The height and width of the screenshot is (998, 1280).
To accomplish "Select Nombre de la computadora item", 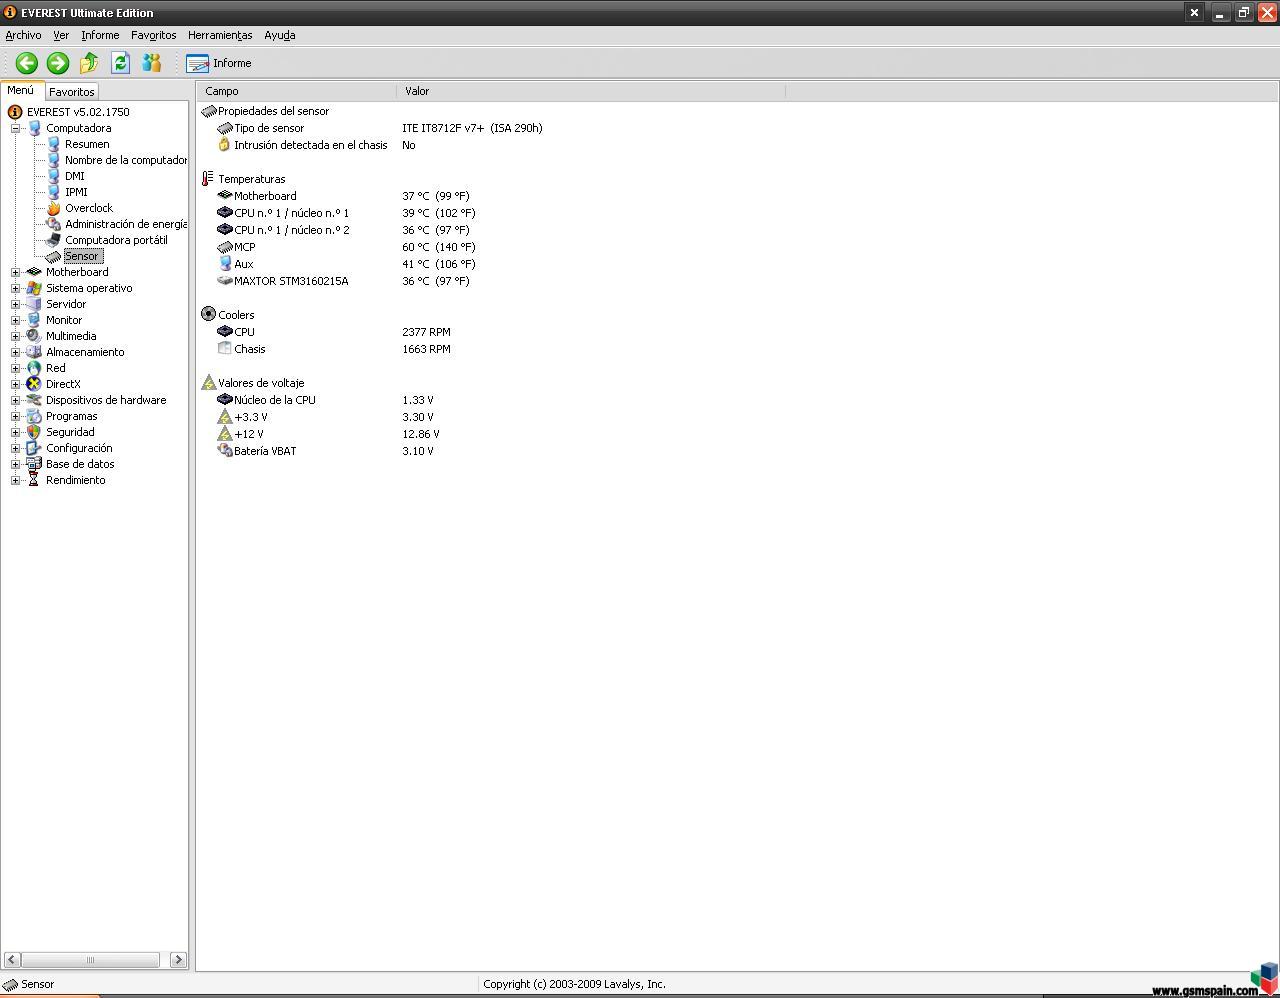I will [126, 160].
